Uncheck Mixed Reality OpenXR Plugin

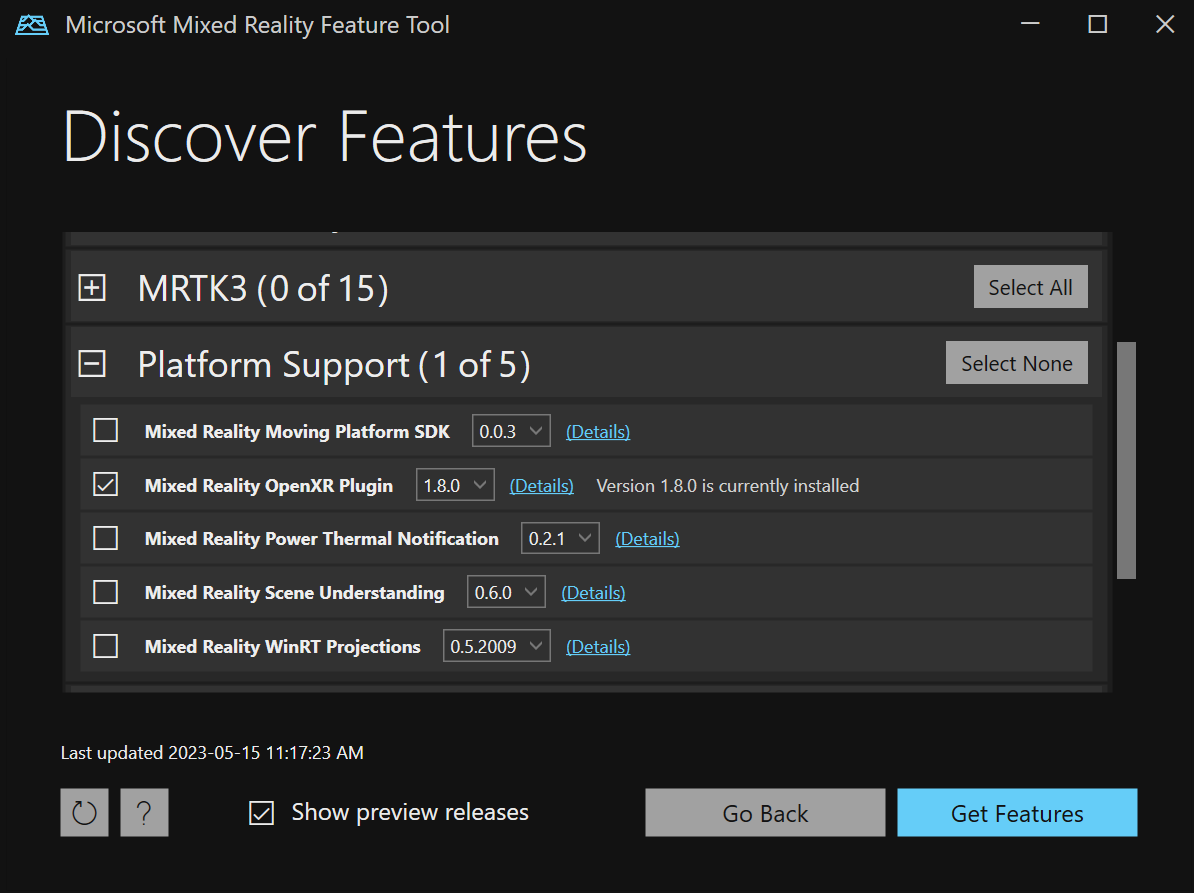[x=105, y=484]
